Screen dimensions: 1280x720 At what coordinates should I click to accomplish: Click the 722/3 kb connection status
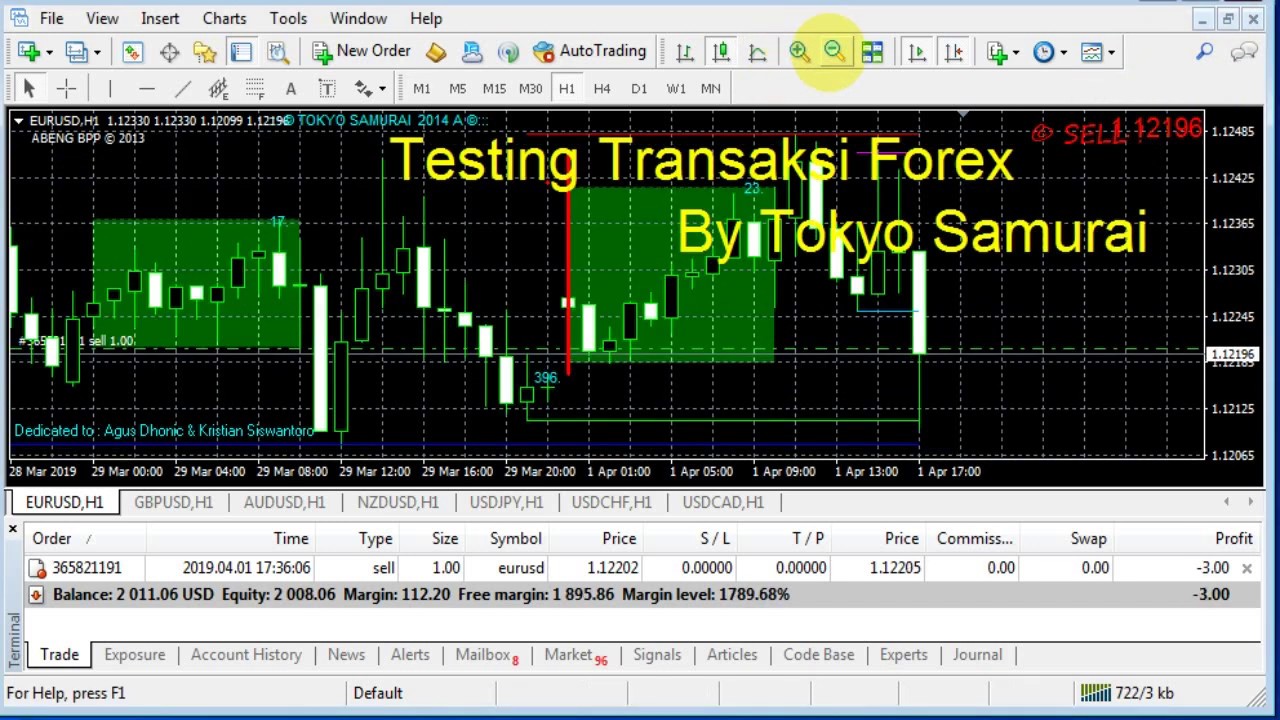click(1127, 692)
